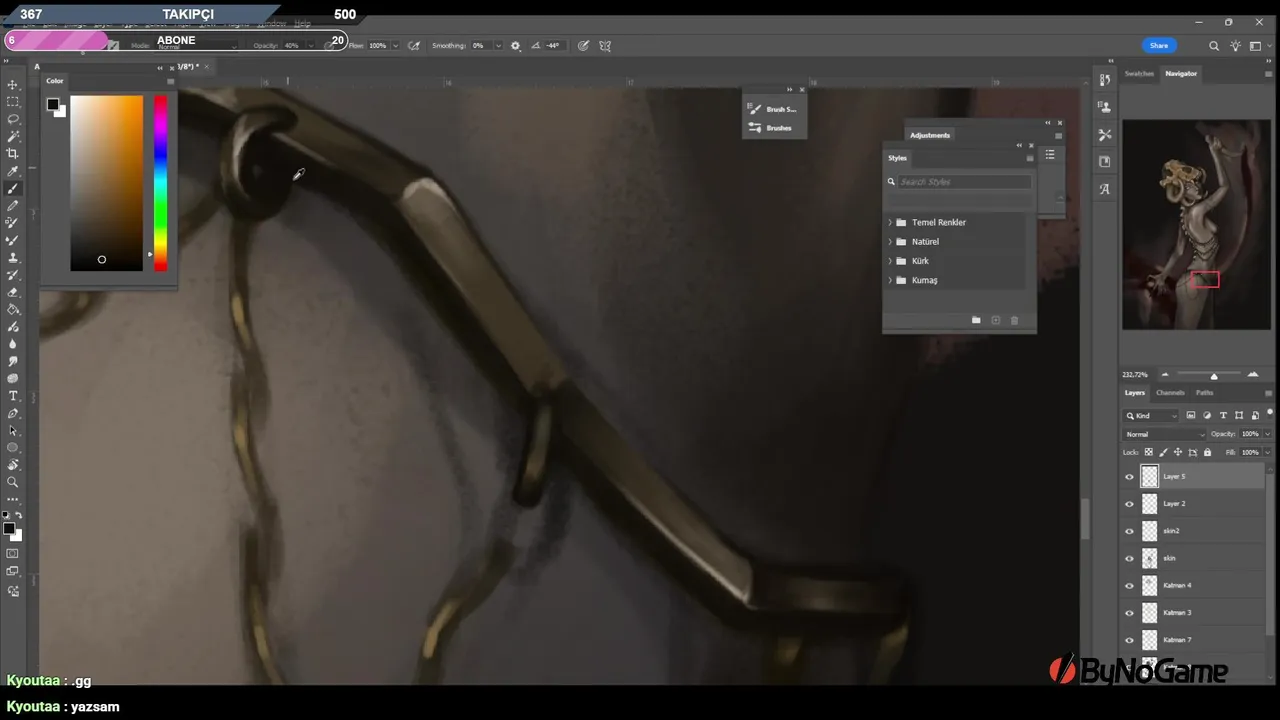The width and height of the screenshot is (1280, 720).
Task: Expand the Temel Renkler styles folder
Action: (890, 222)
